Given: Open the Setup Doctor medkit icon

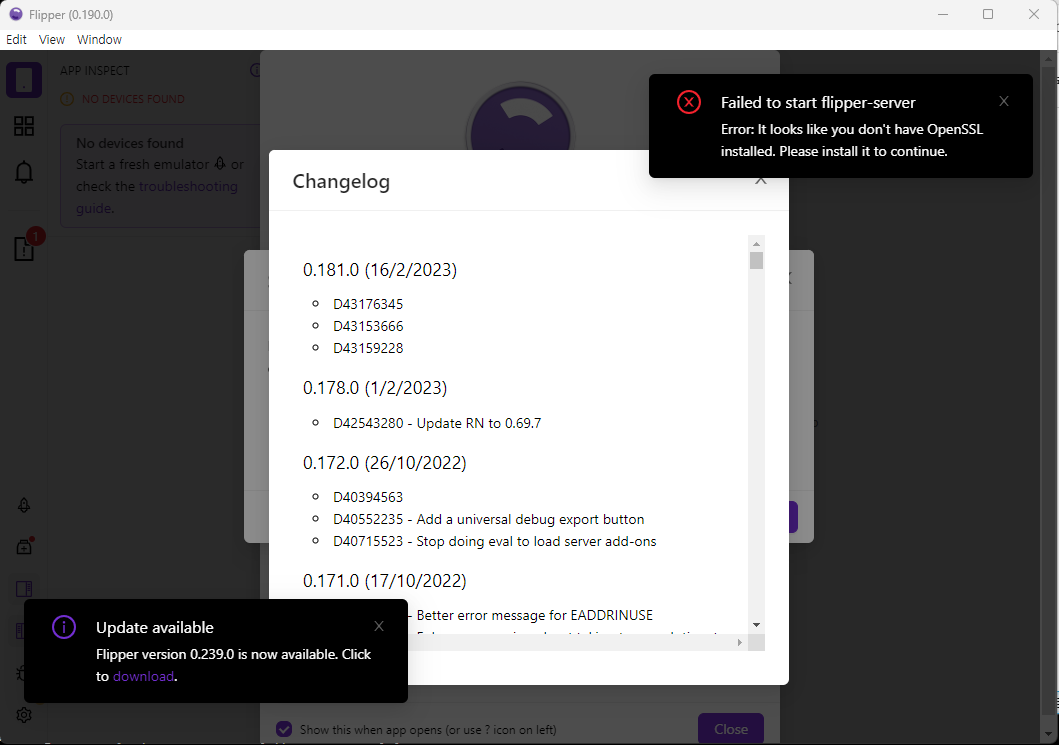Looking at the screenshot, I should [24, 546].
